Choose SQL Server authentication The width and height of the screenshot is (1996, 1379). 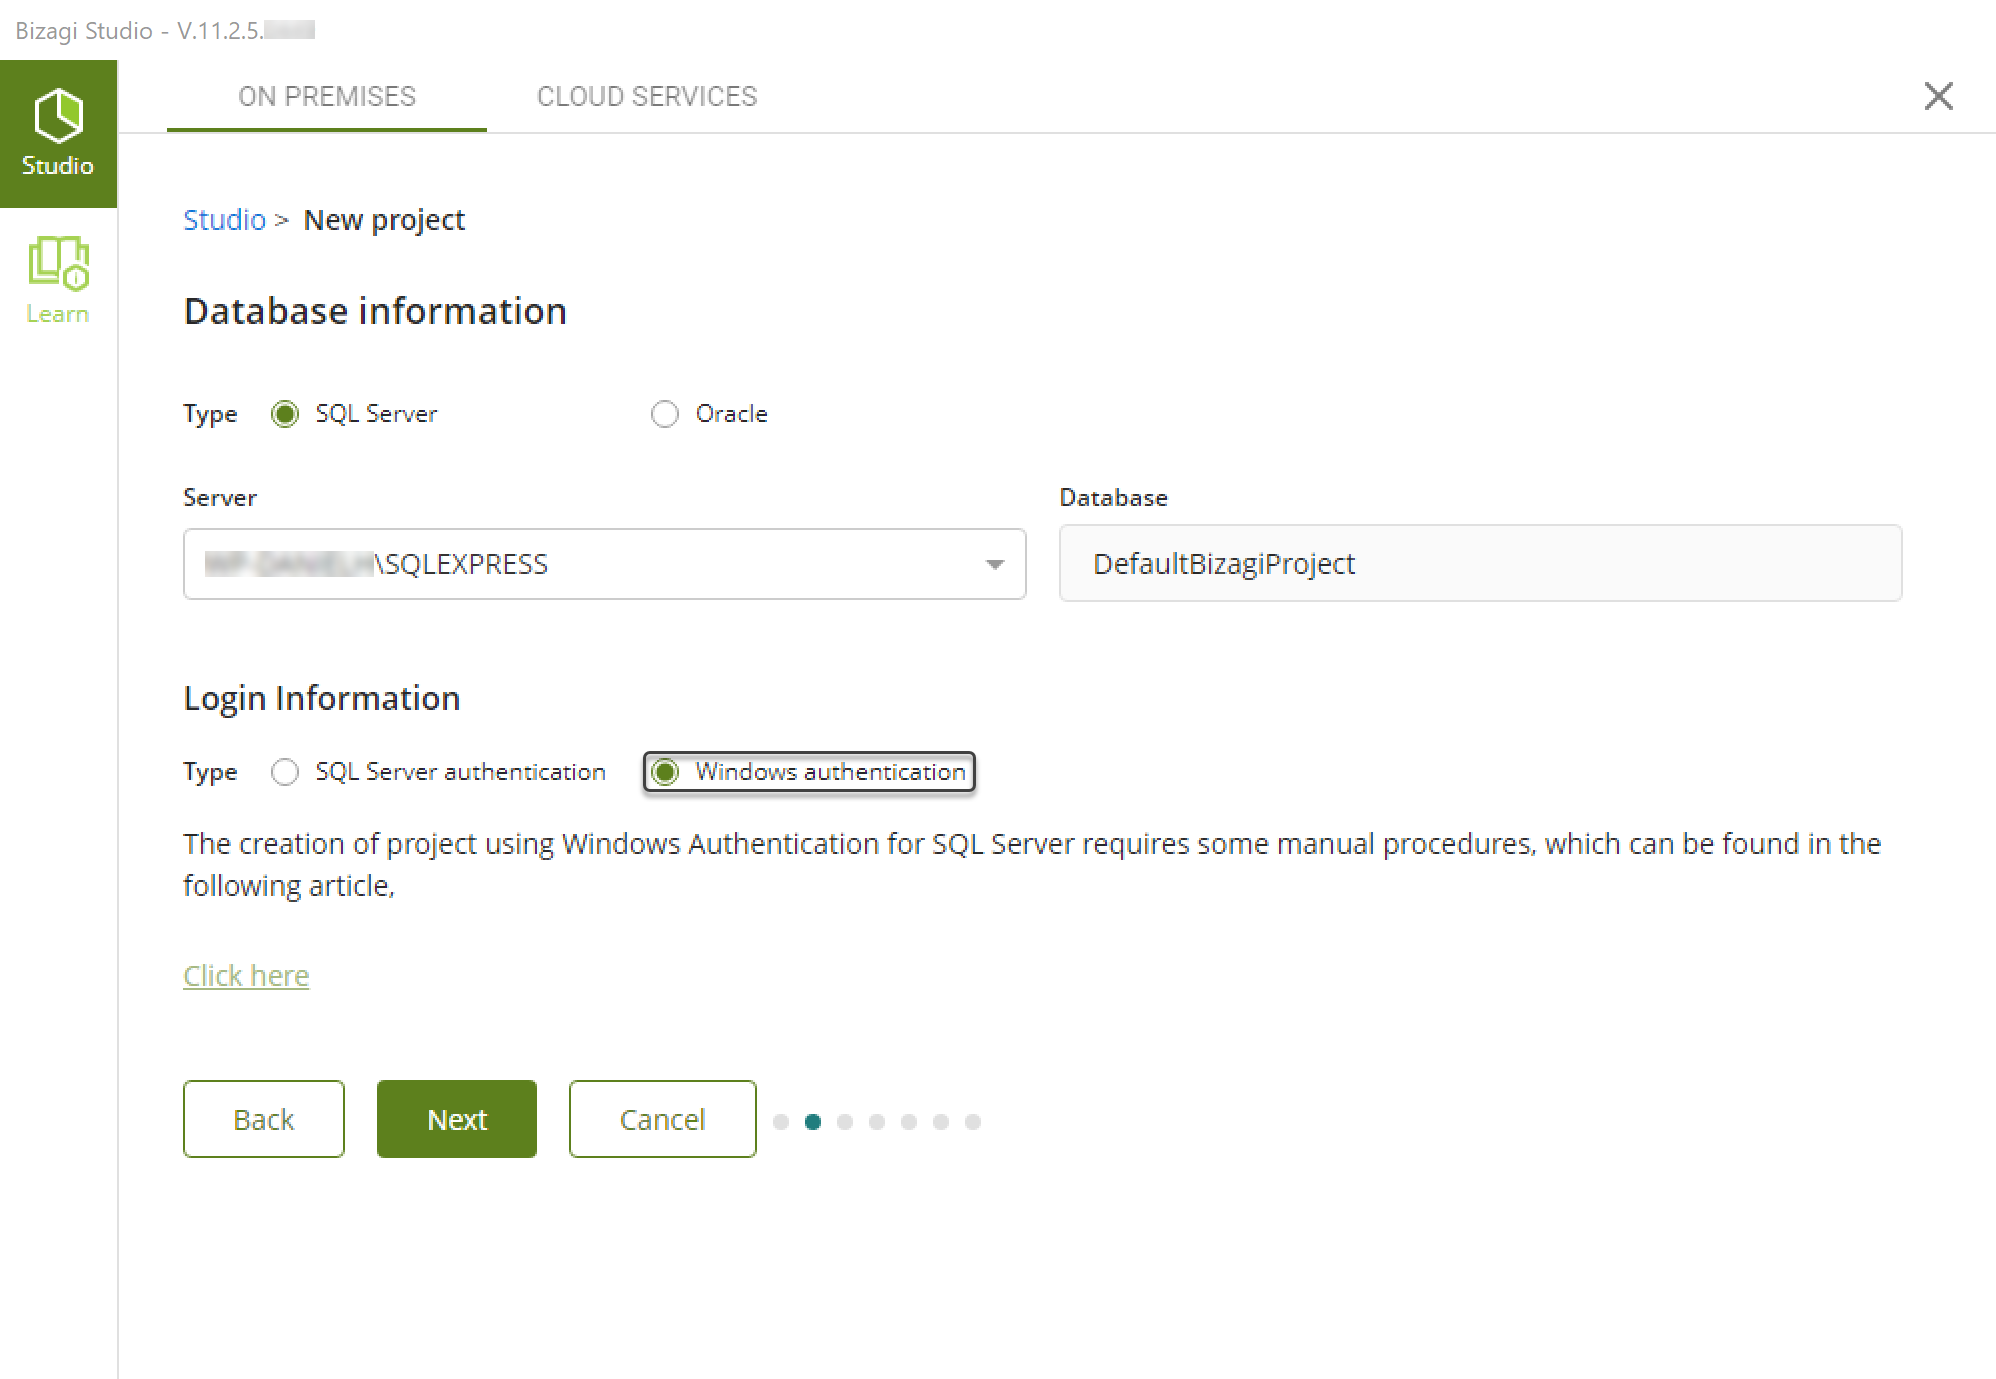coord(285,772)
